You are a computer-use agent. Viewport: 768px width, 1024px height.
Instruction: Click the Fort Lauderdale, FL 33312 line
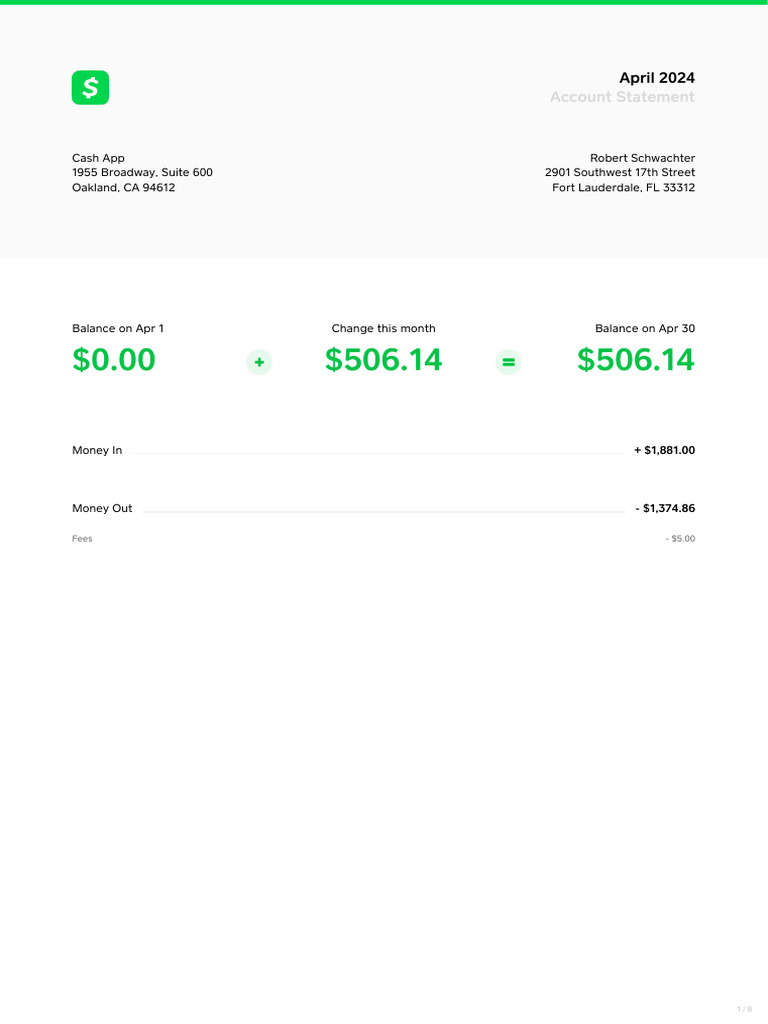click(623, 188)
